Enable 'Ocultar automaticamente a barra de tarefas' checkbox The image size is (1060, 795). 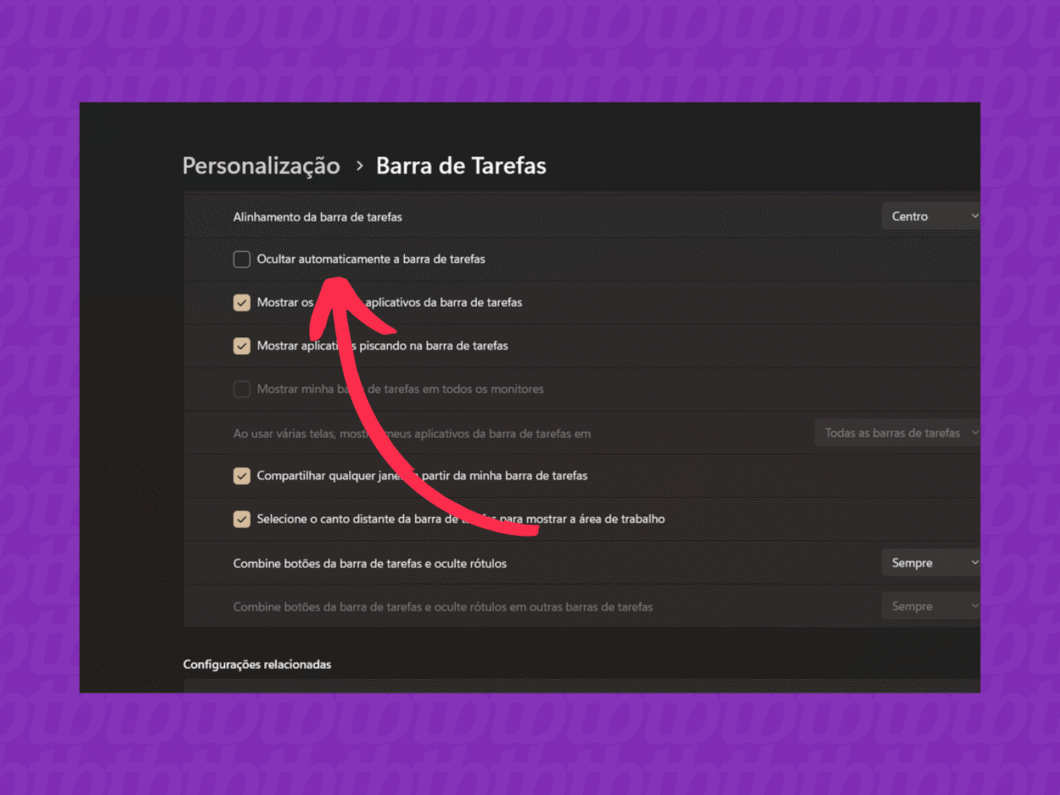click(x=241, y=260)
